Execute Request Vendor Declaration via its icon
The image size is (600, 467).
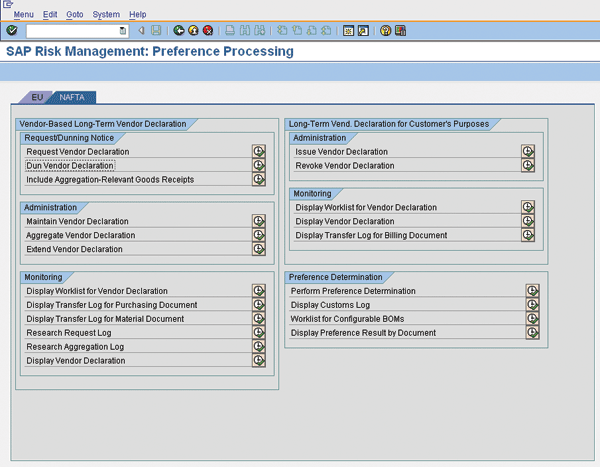[x=259, y=151]
